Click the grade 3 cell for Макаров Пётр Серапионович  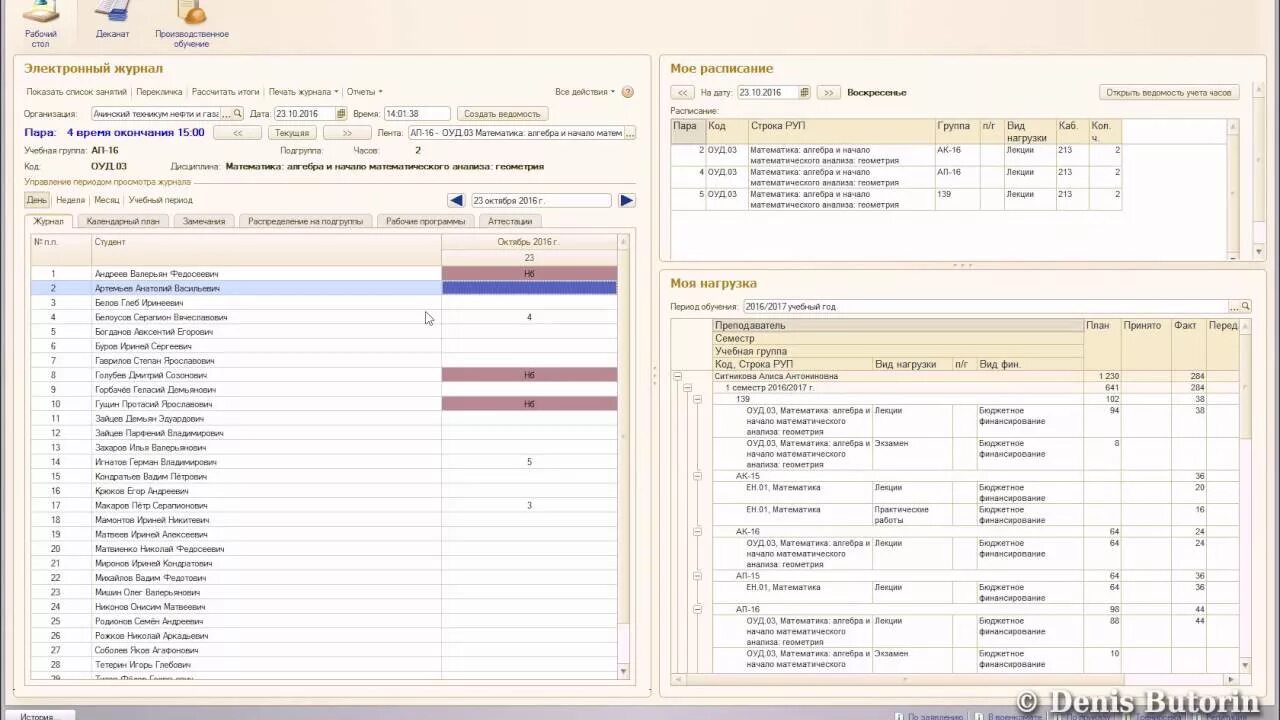pos(529,505)
